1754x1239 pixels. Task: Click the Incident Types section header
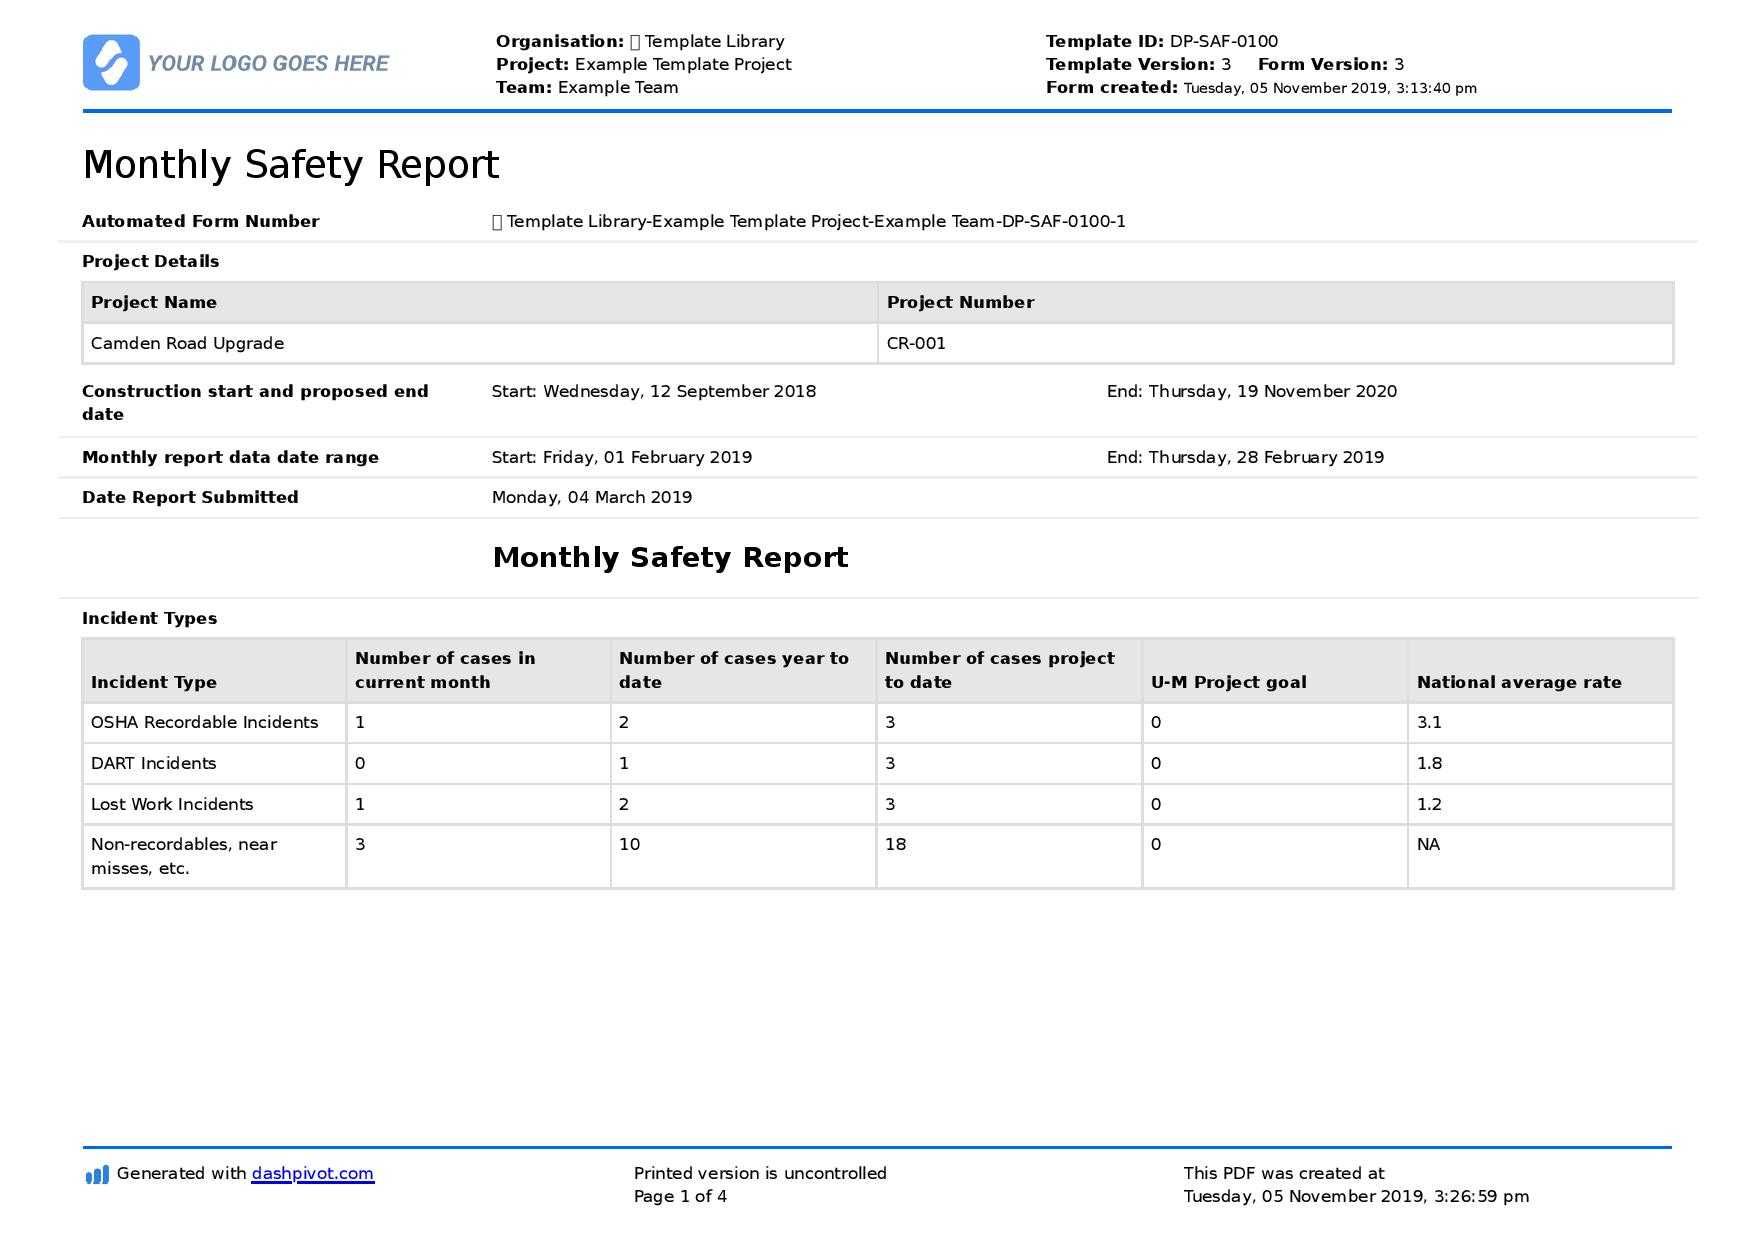tap(149, 618)
